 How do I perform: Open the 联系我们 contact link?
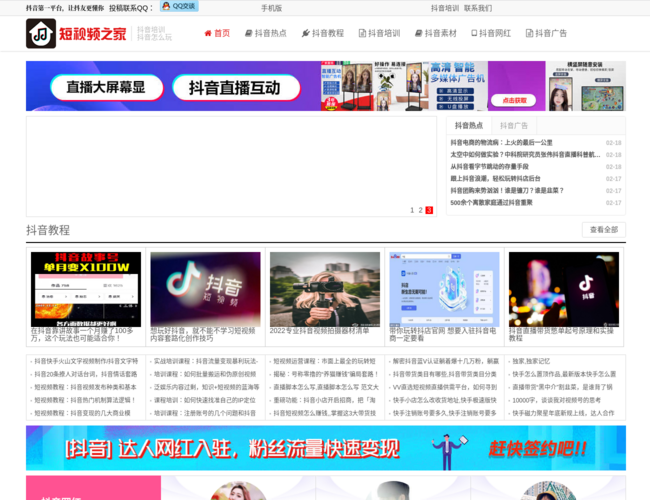[x=478, y=8]
